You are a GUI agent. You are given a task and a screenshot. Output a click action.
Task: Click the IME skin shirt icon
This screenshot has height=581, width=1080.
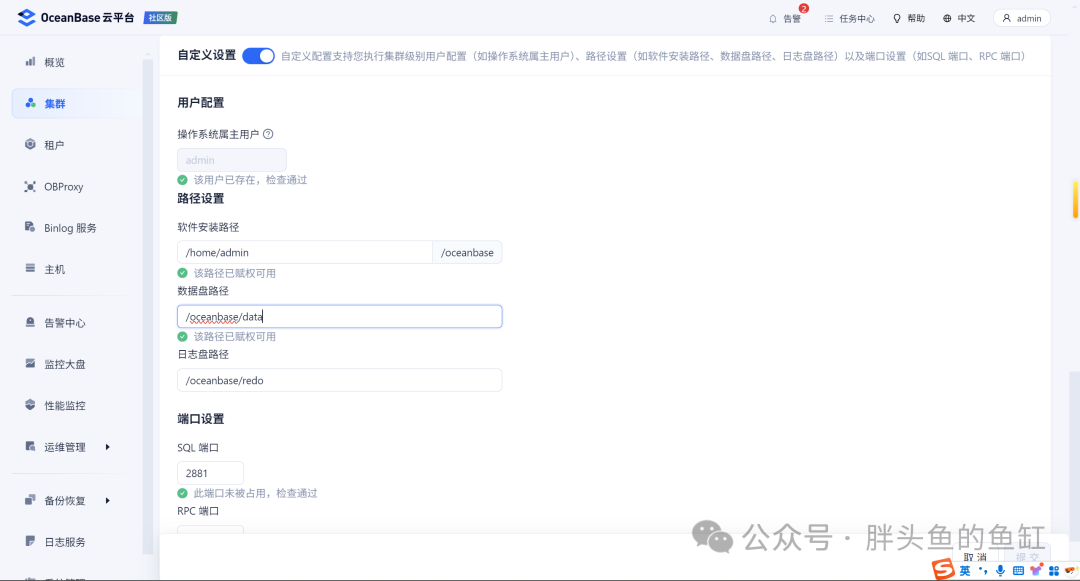coord(1036,571)
